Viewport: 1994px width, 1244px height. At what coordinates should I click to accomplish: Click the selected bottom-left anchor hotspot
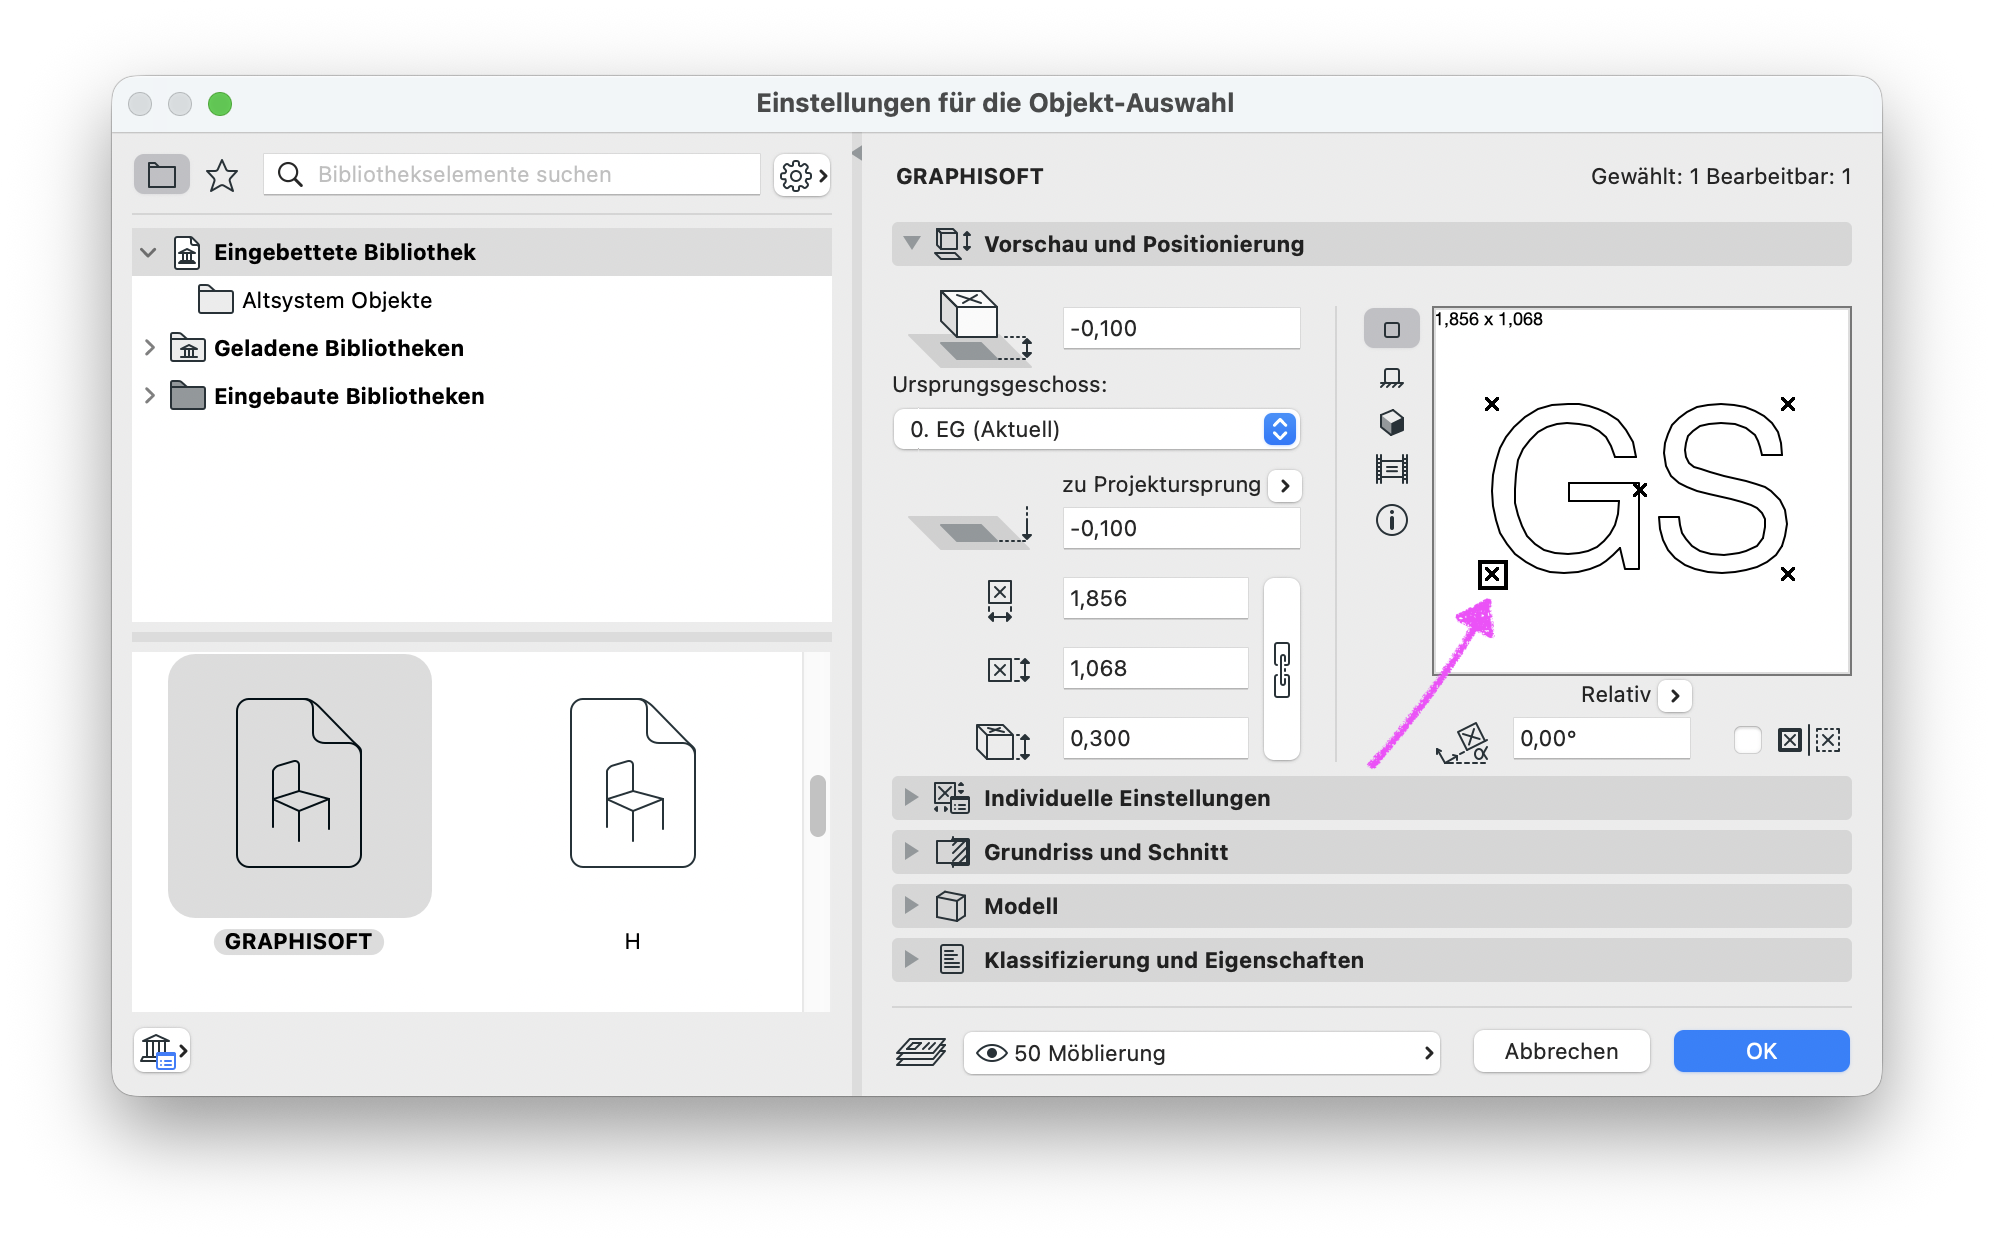tap(1492, 575)
